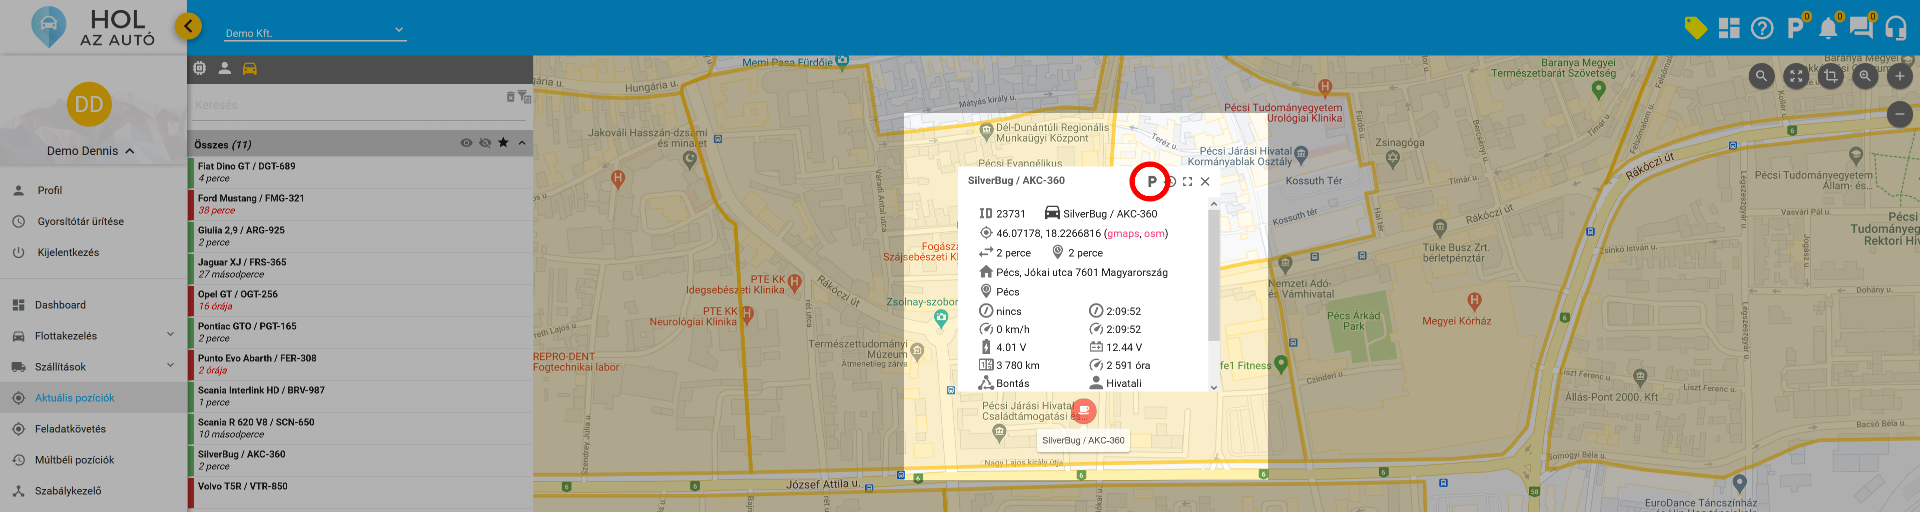
Task: Select Múltbéli pozíciók menu item
Action: [x=74, y=460]
